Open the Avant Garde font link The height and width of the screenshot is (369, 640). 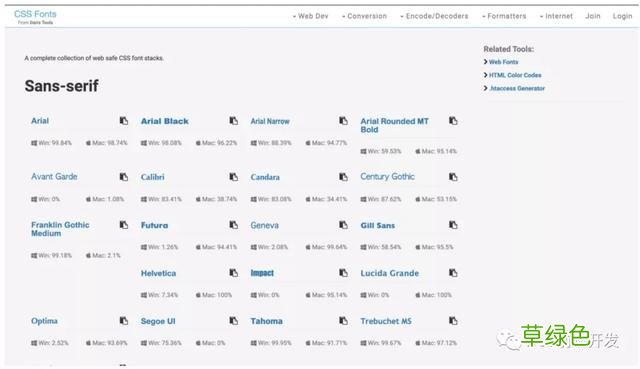click(54, 177)
